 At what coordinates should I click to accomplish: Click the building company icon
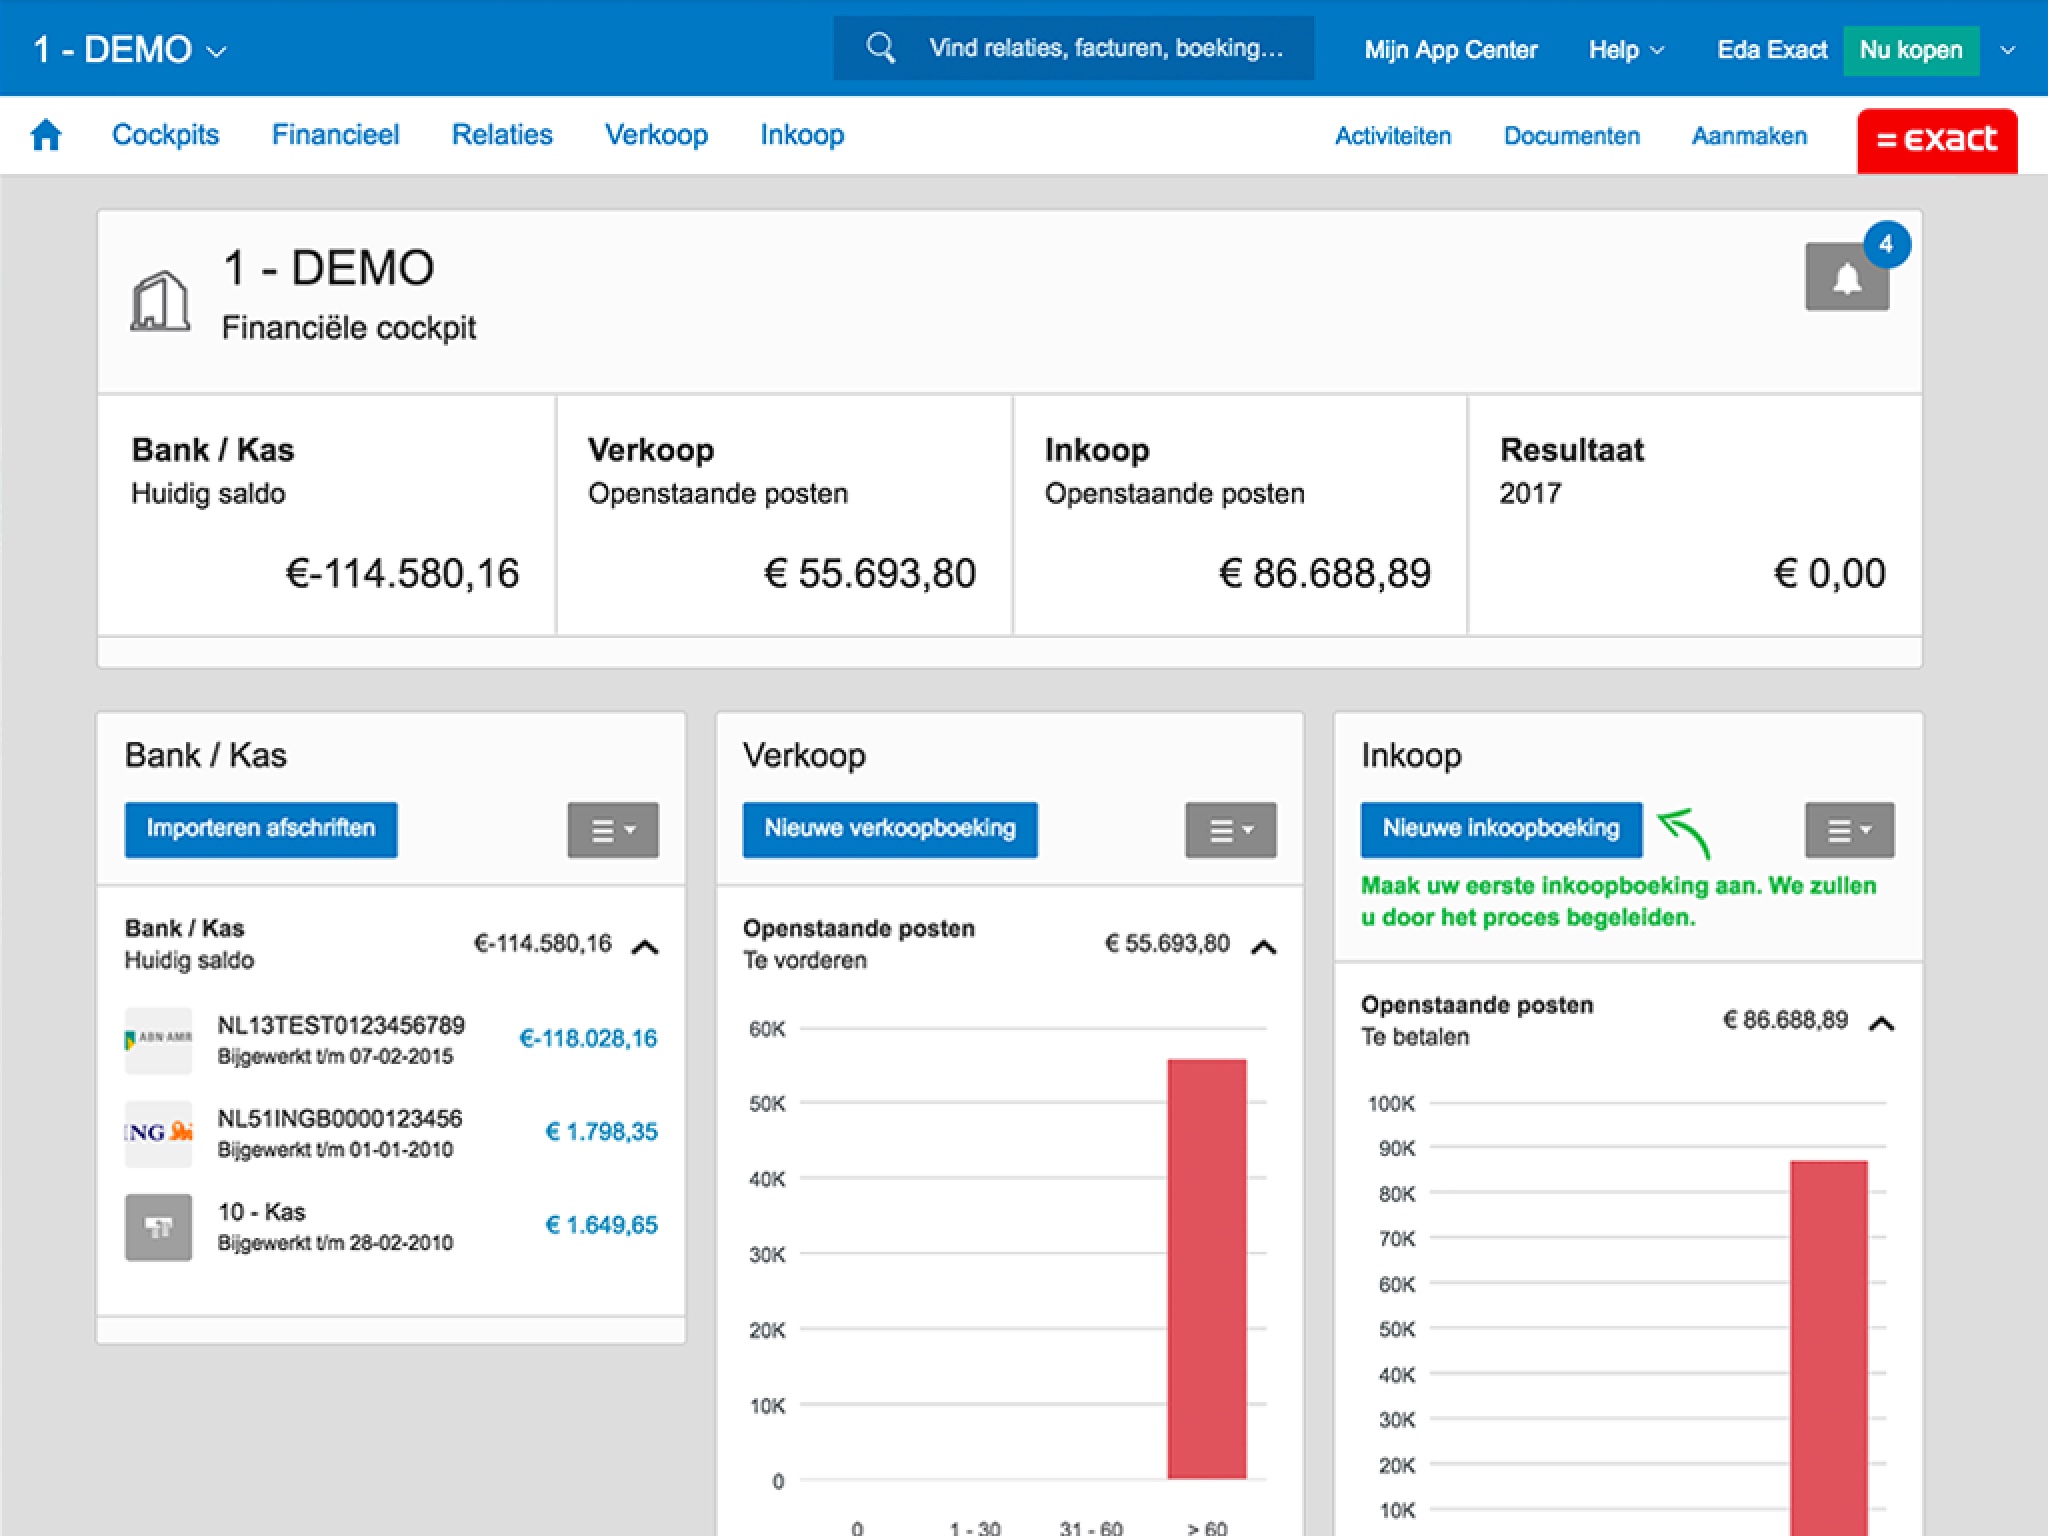click(x=160, y=300)
